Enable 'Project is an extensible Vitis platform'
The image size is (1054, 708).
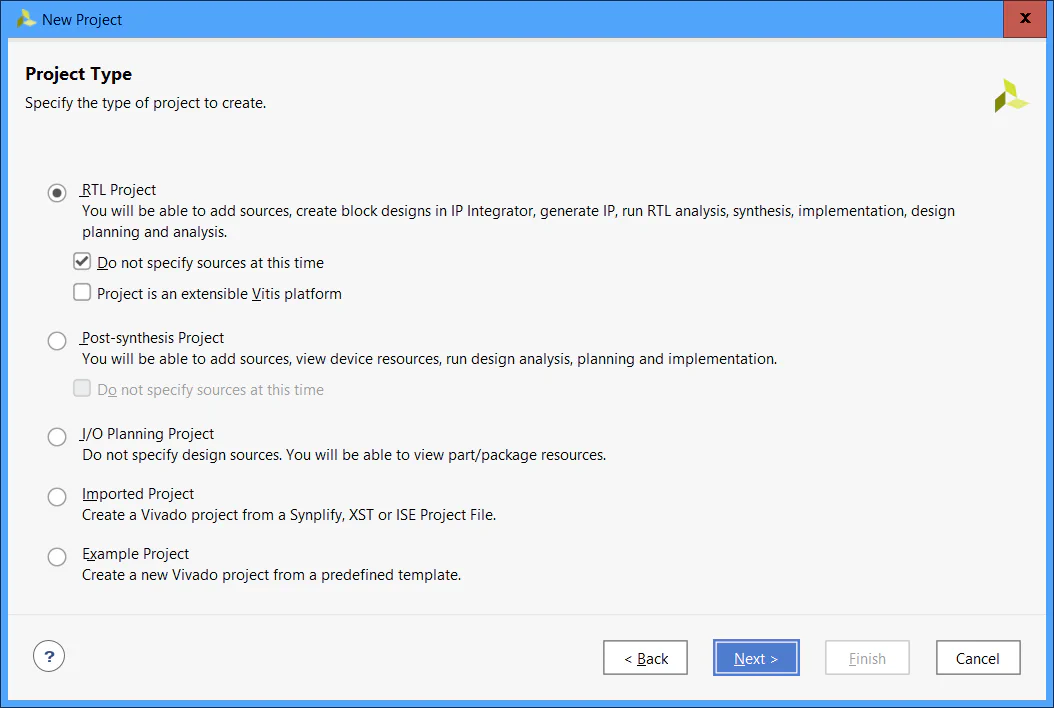(82, 293)
